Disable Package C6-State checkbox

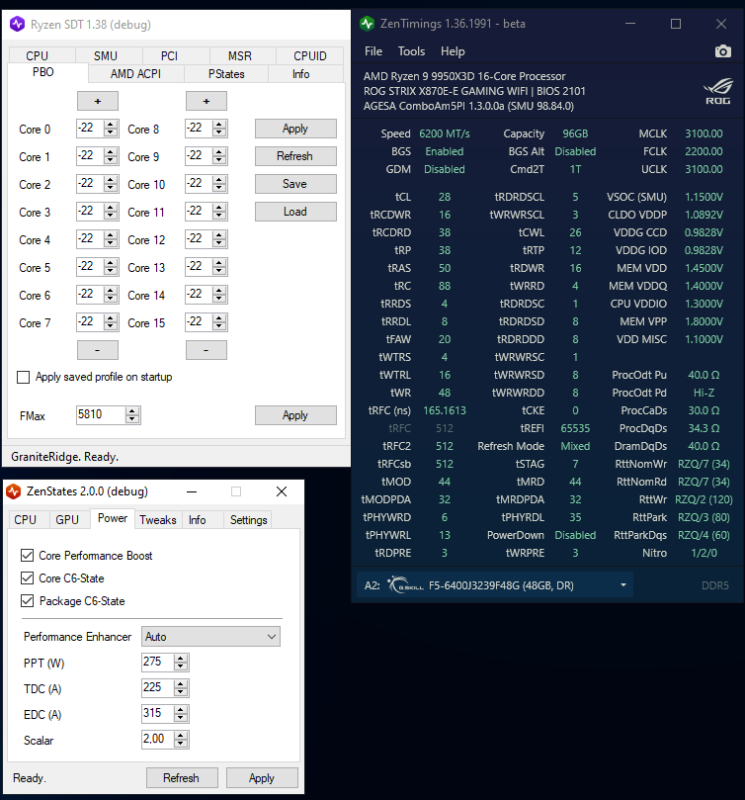[x=28, y=601]
